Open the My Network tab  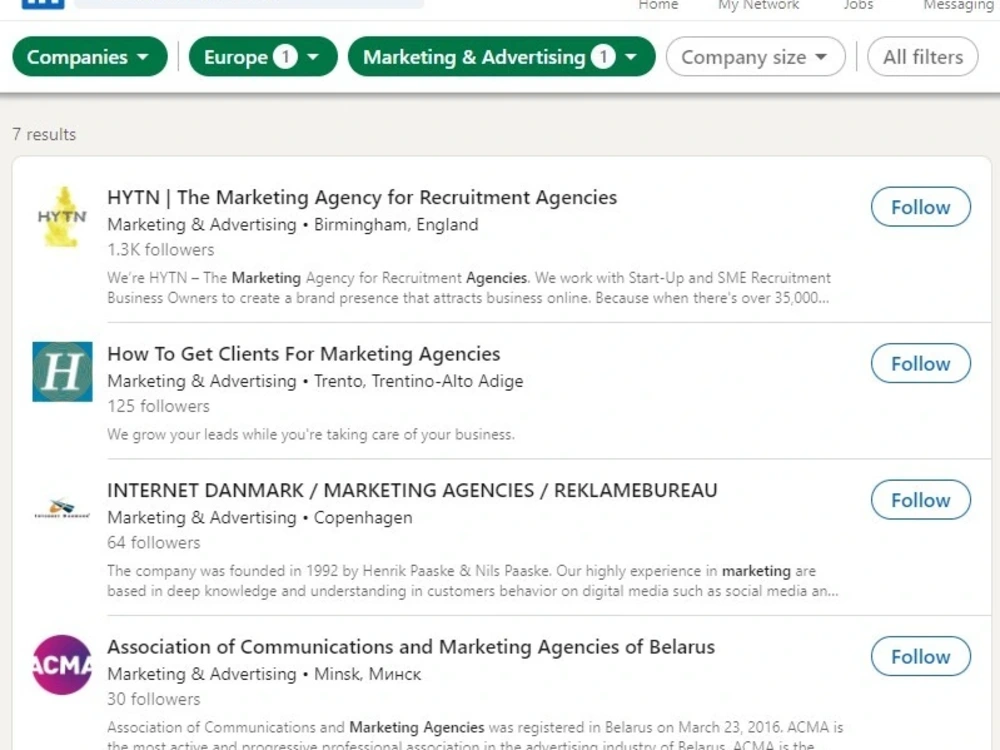(x=758, y=4)
